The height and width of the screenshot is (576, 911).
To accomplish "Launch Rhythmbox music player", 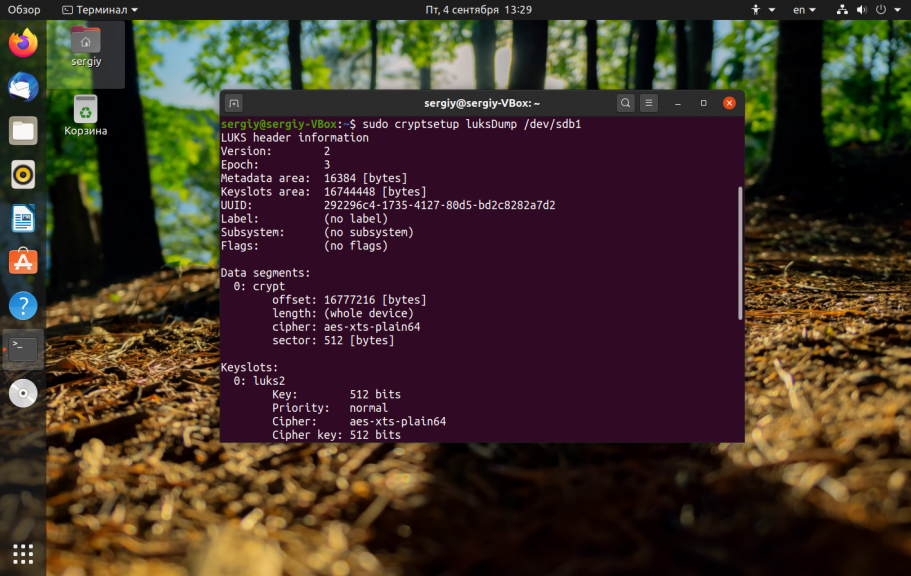I will [23, 174].
